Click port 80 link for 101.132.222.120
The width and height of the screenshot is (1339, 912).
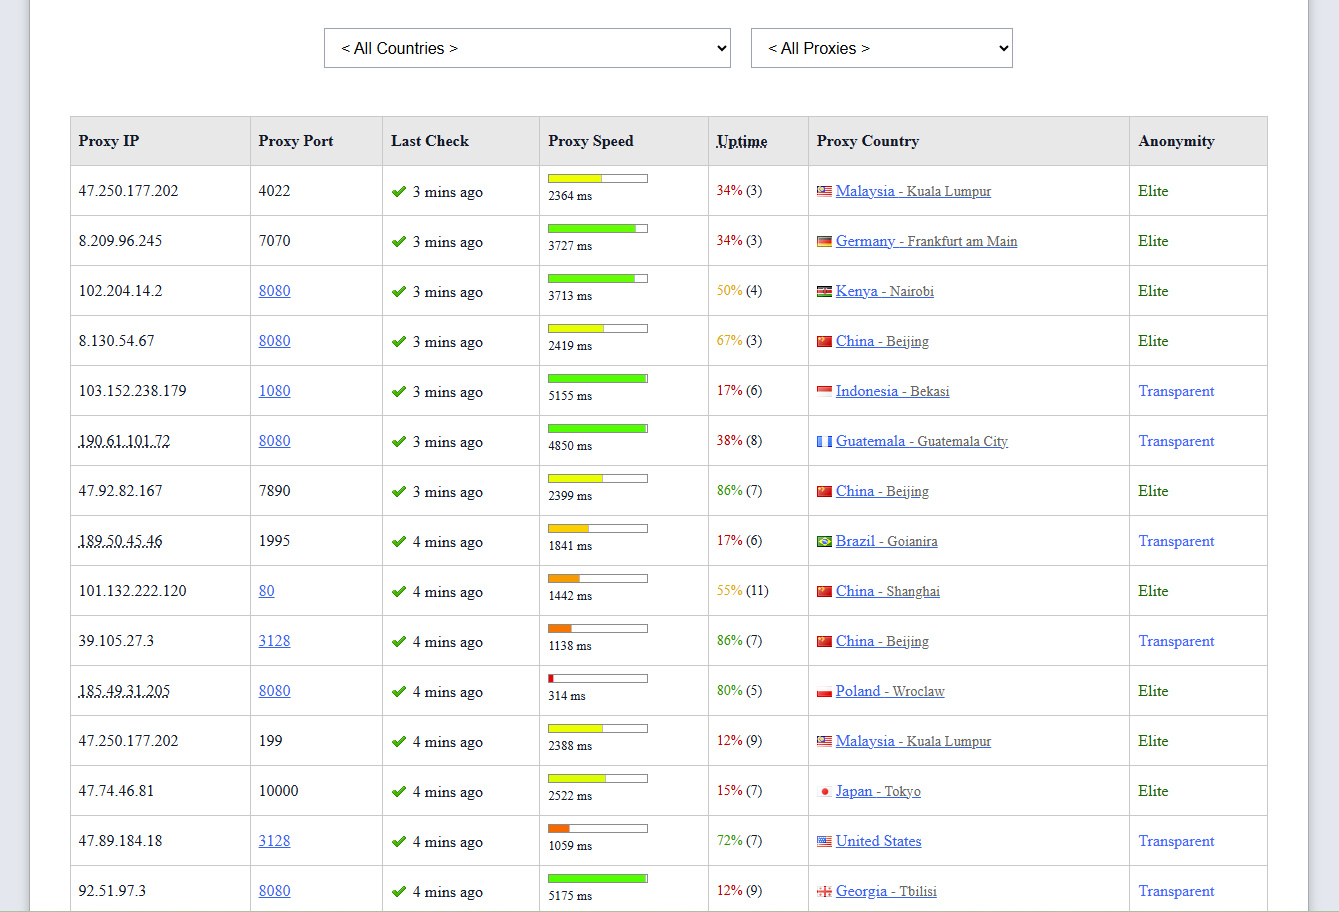click(x=266, y=591)
